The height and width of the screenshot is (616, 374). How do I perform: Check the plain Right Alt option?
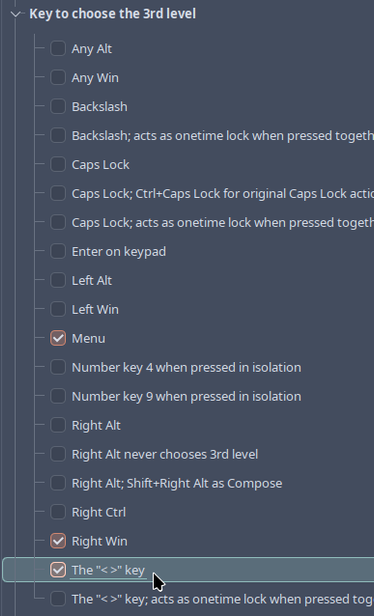click(x=58, y=425)
